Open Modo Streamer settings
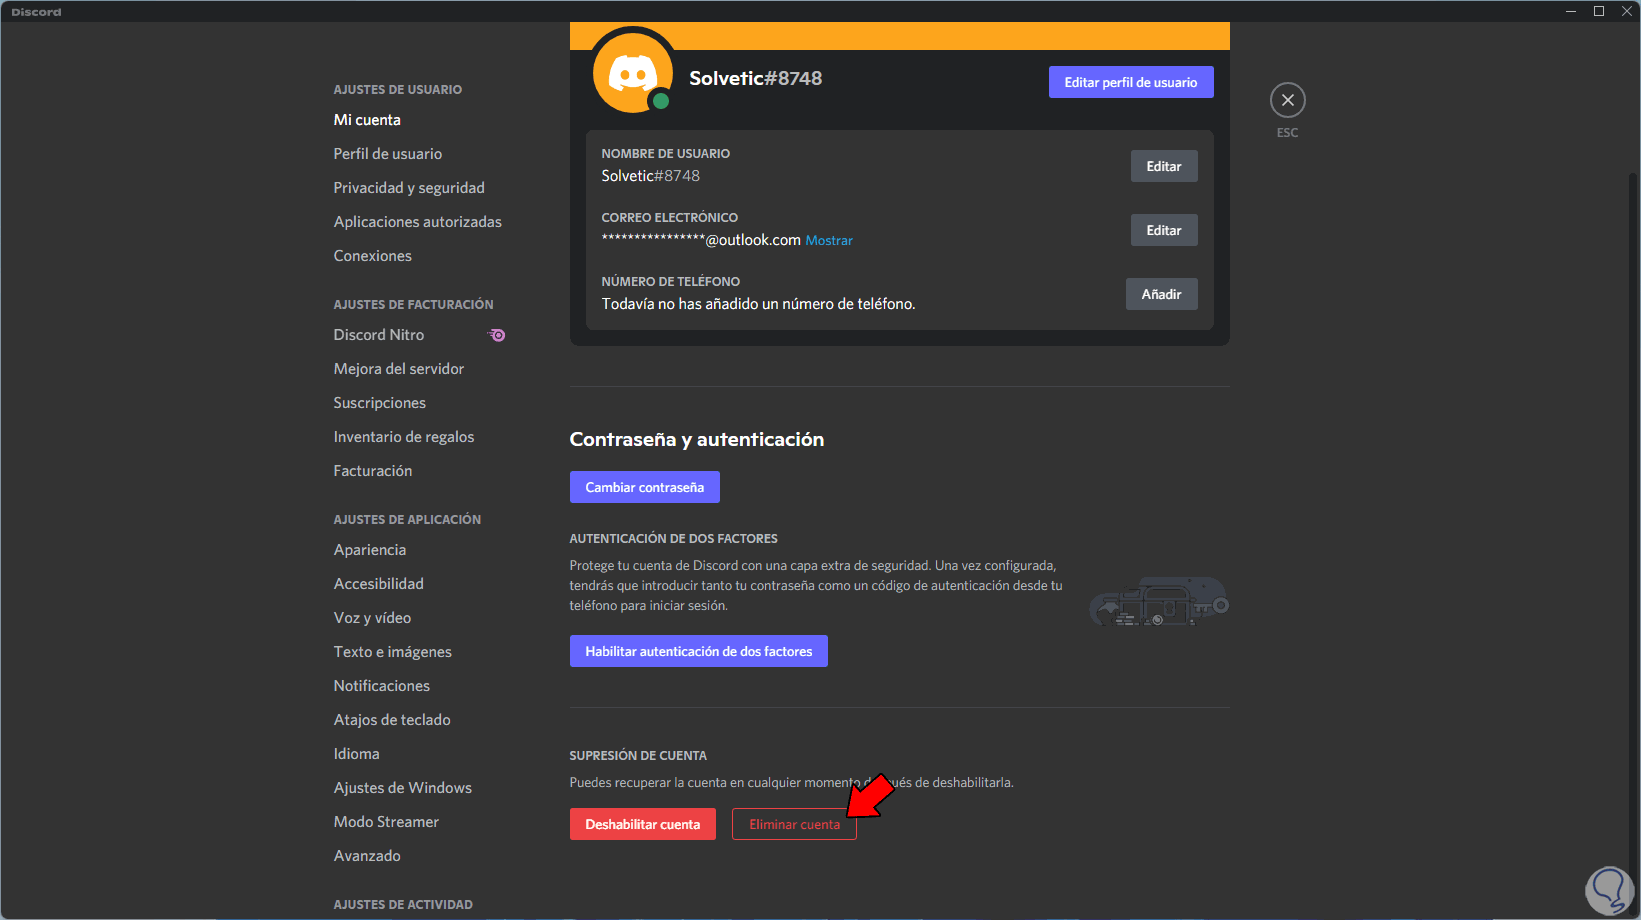1641x920 pixels. pos(387,822)
